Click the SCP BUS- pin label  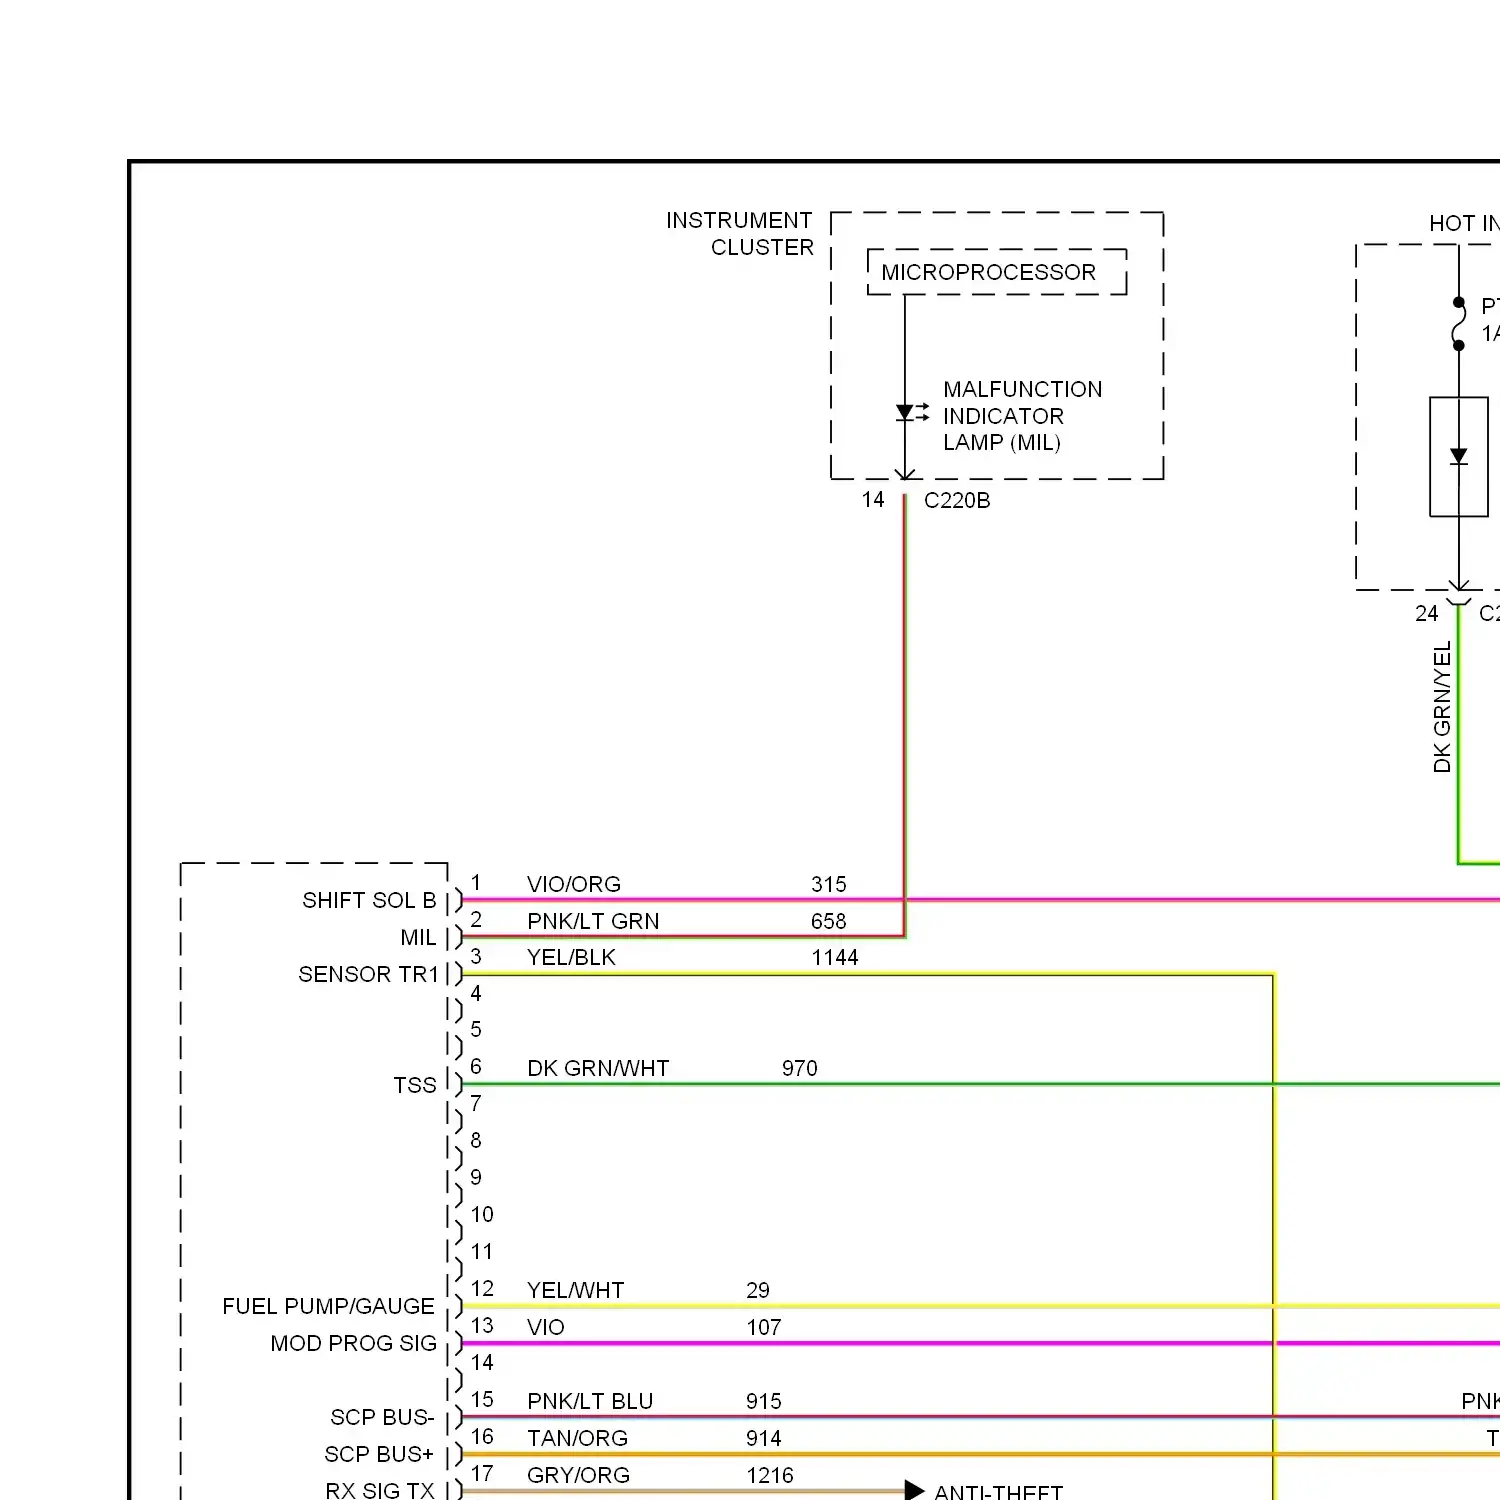pyautogui.click(x=382, y=1417)
